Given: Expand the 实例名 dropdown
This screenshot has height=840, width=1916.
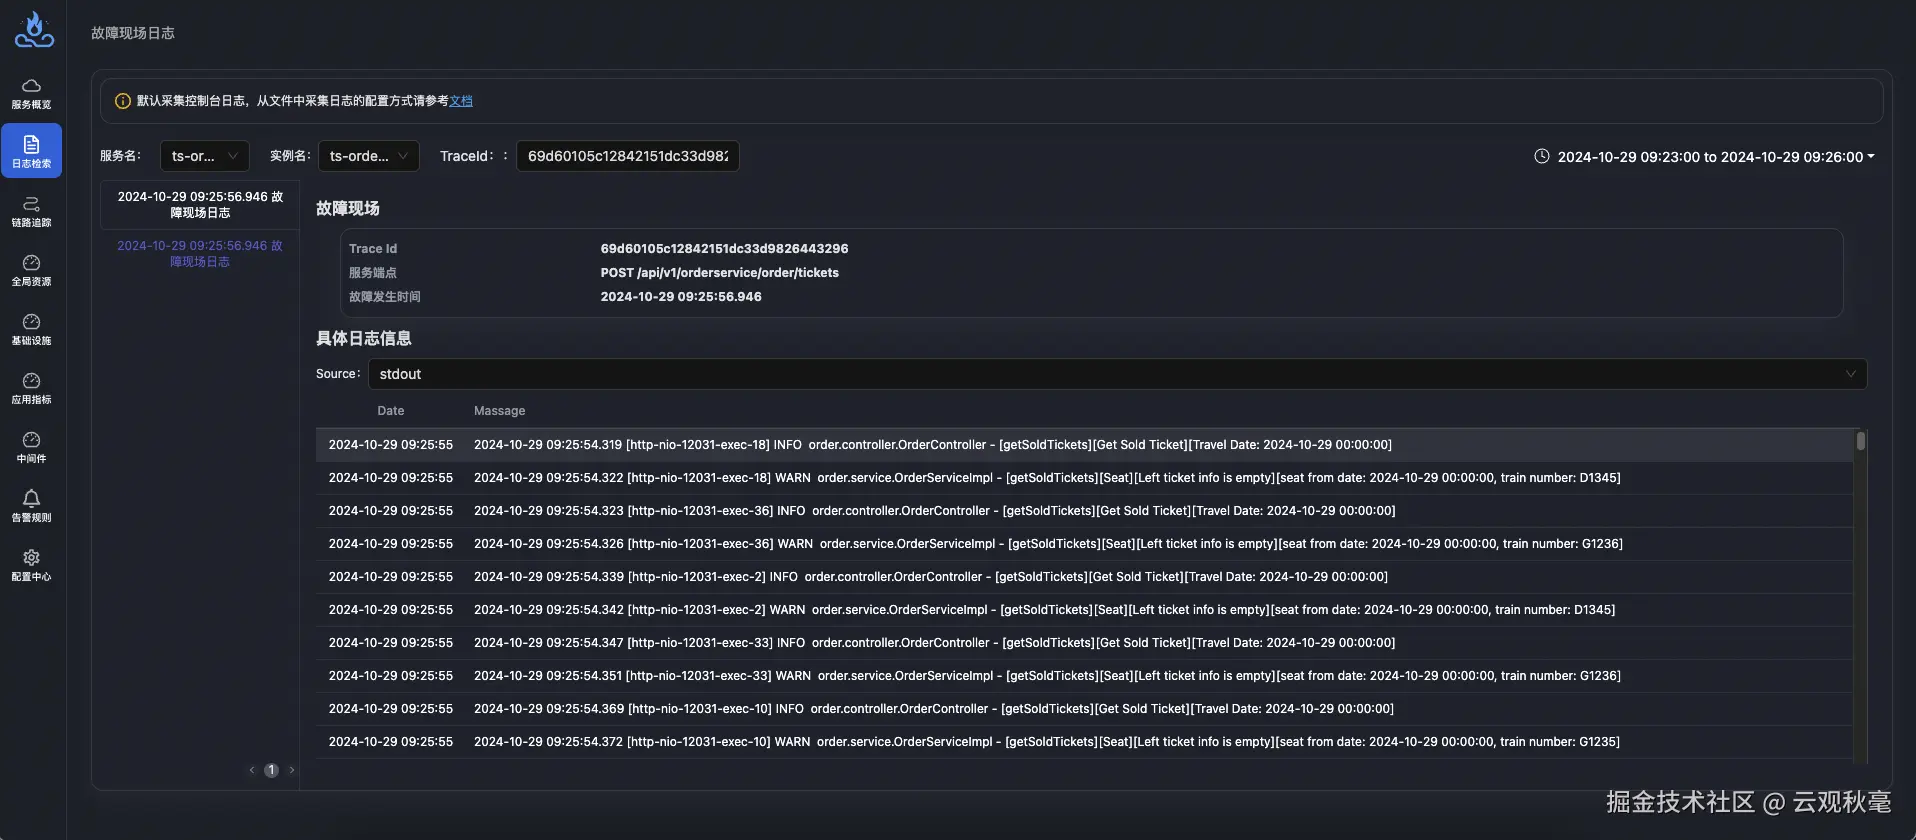Looking at the screenshot, I should (x=368, y=156).
